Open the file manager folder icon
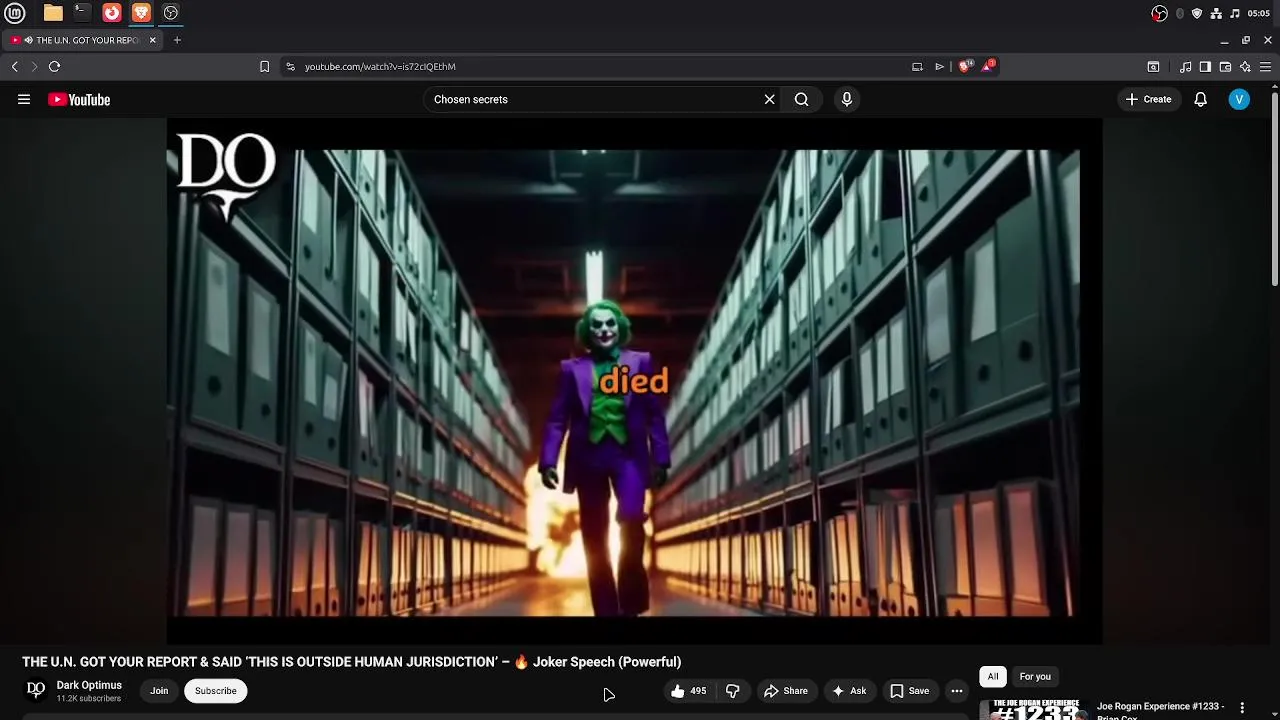This screenshot has height=720, width=1280. click(x=53, y=13)
